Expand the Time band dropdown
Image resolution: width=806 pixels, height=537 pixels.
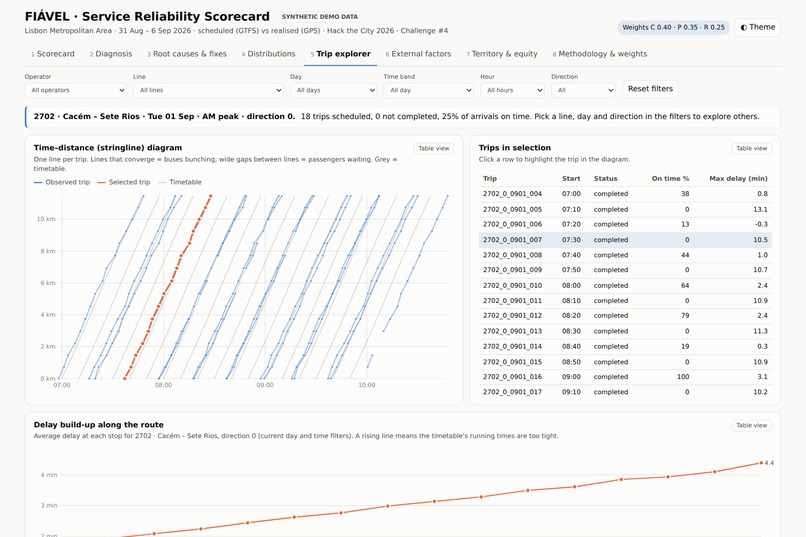[428, 90]
